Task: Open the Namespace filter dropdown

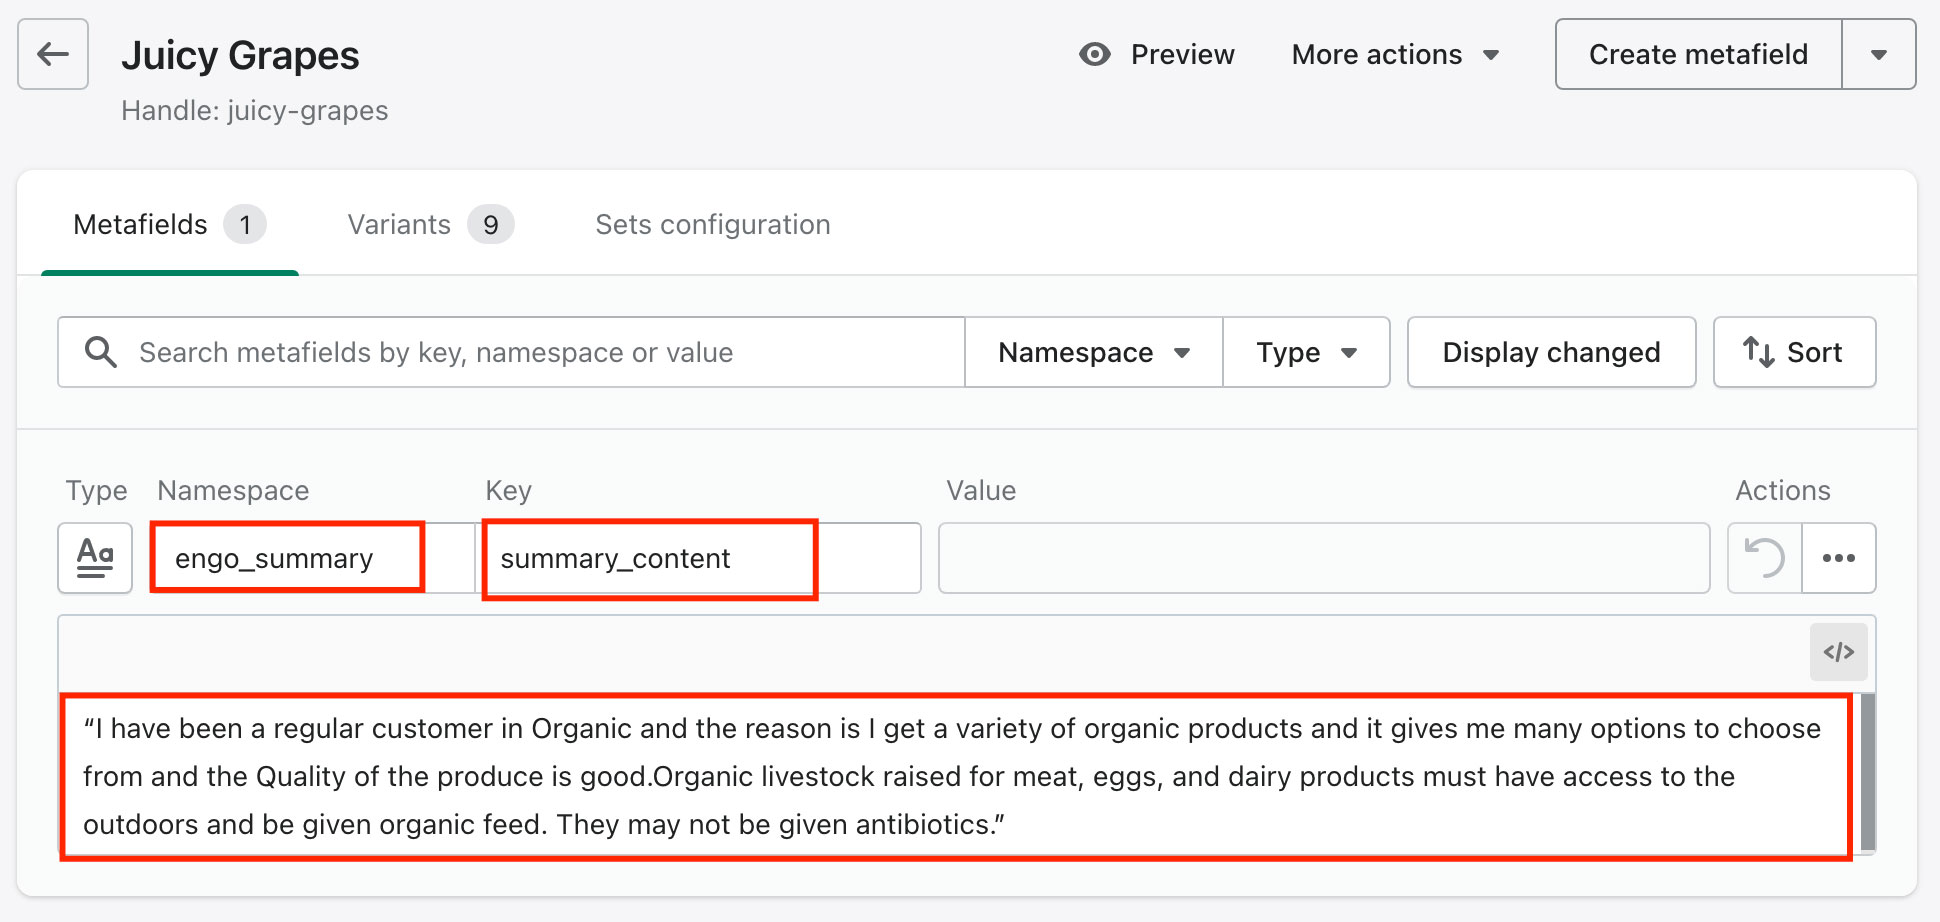Action: 1093,352
